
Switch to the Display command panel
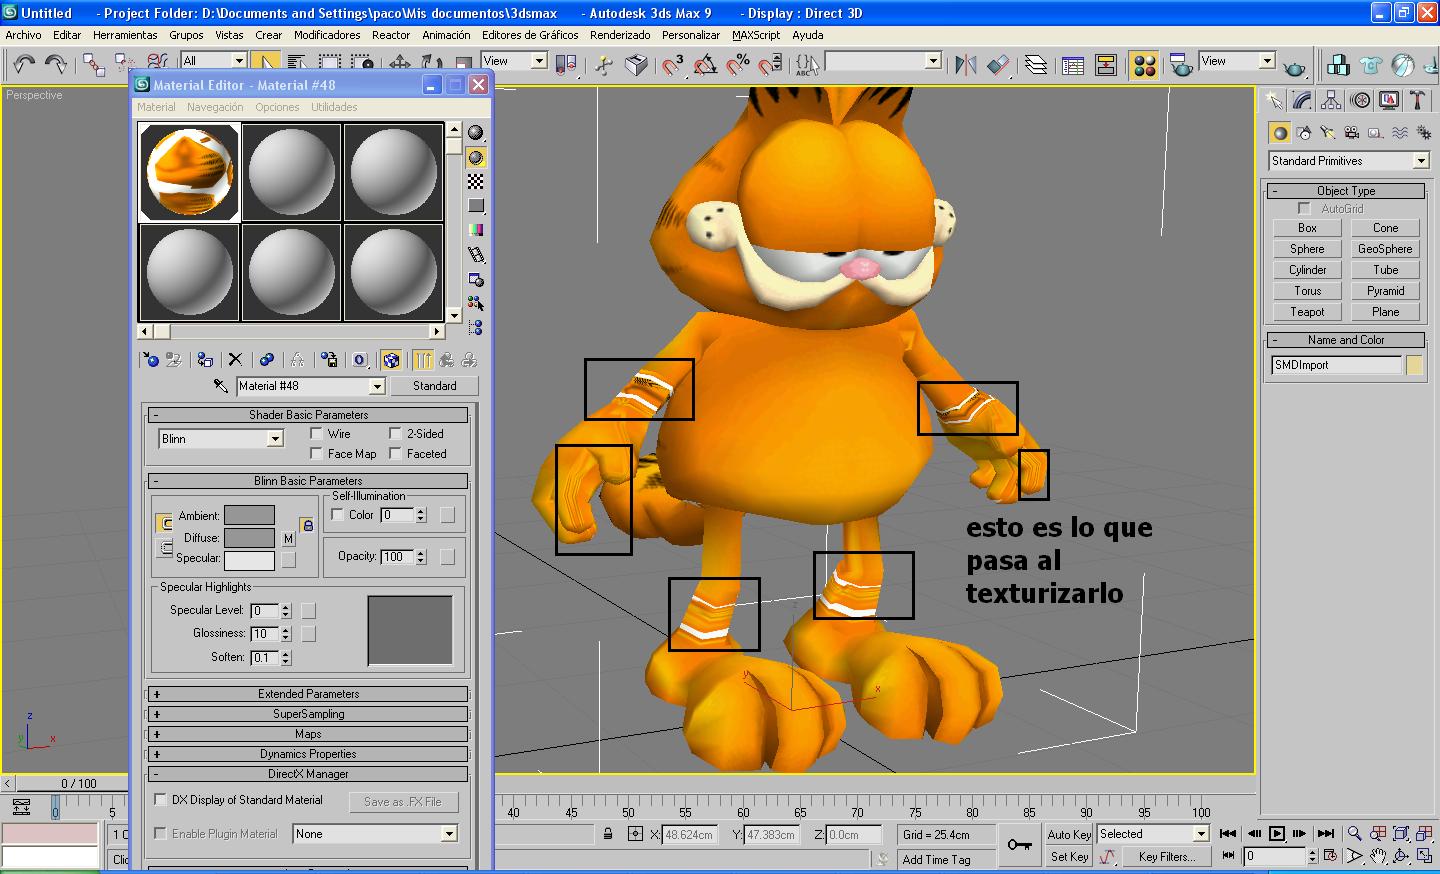pos(1389,100)
